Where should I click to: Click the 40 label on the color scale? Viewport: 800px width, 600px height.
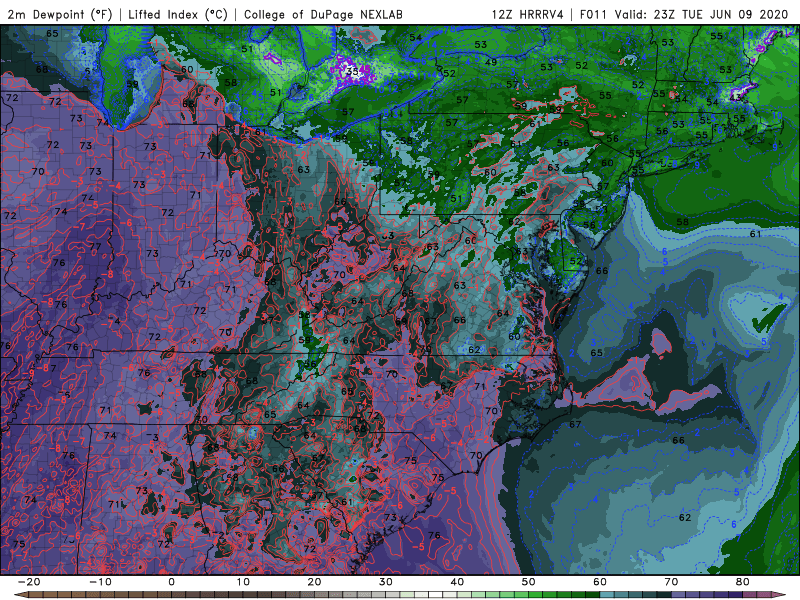tap(457, 582)
